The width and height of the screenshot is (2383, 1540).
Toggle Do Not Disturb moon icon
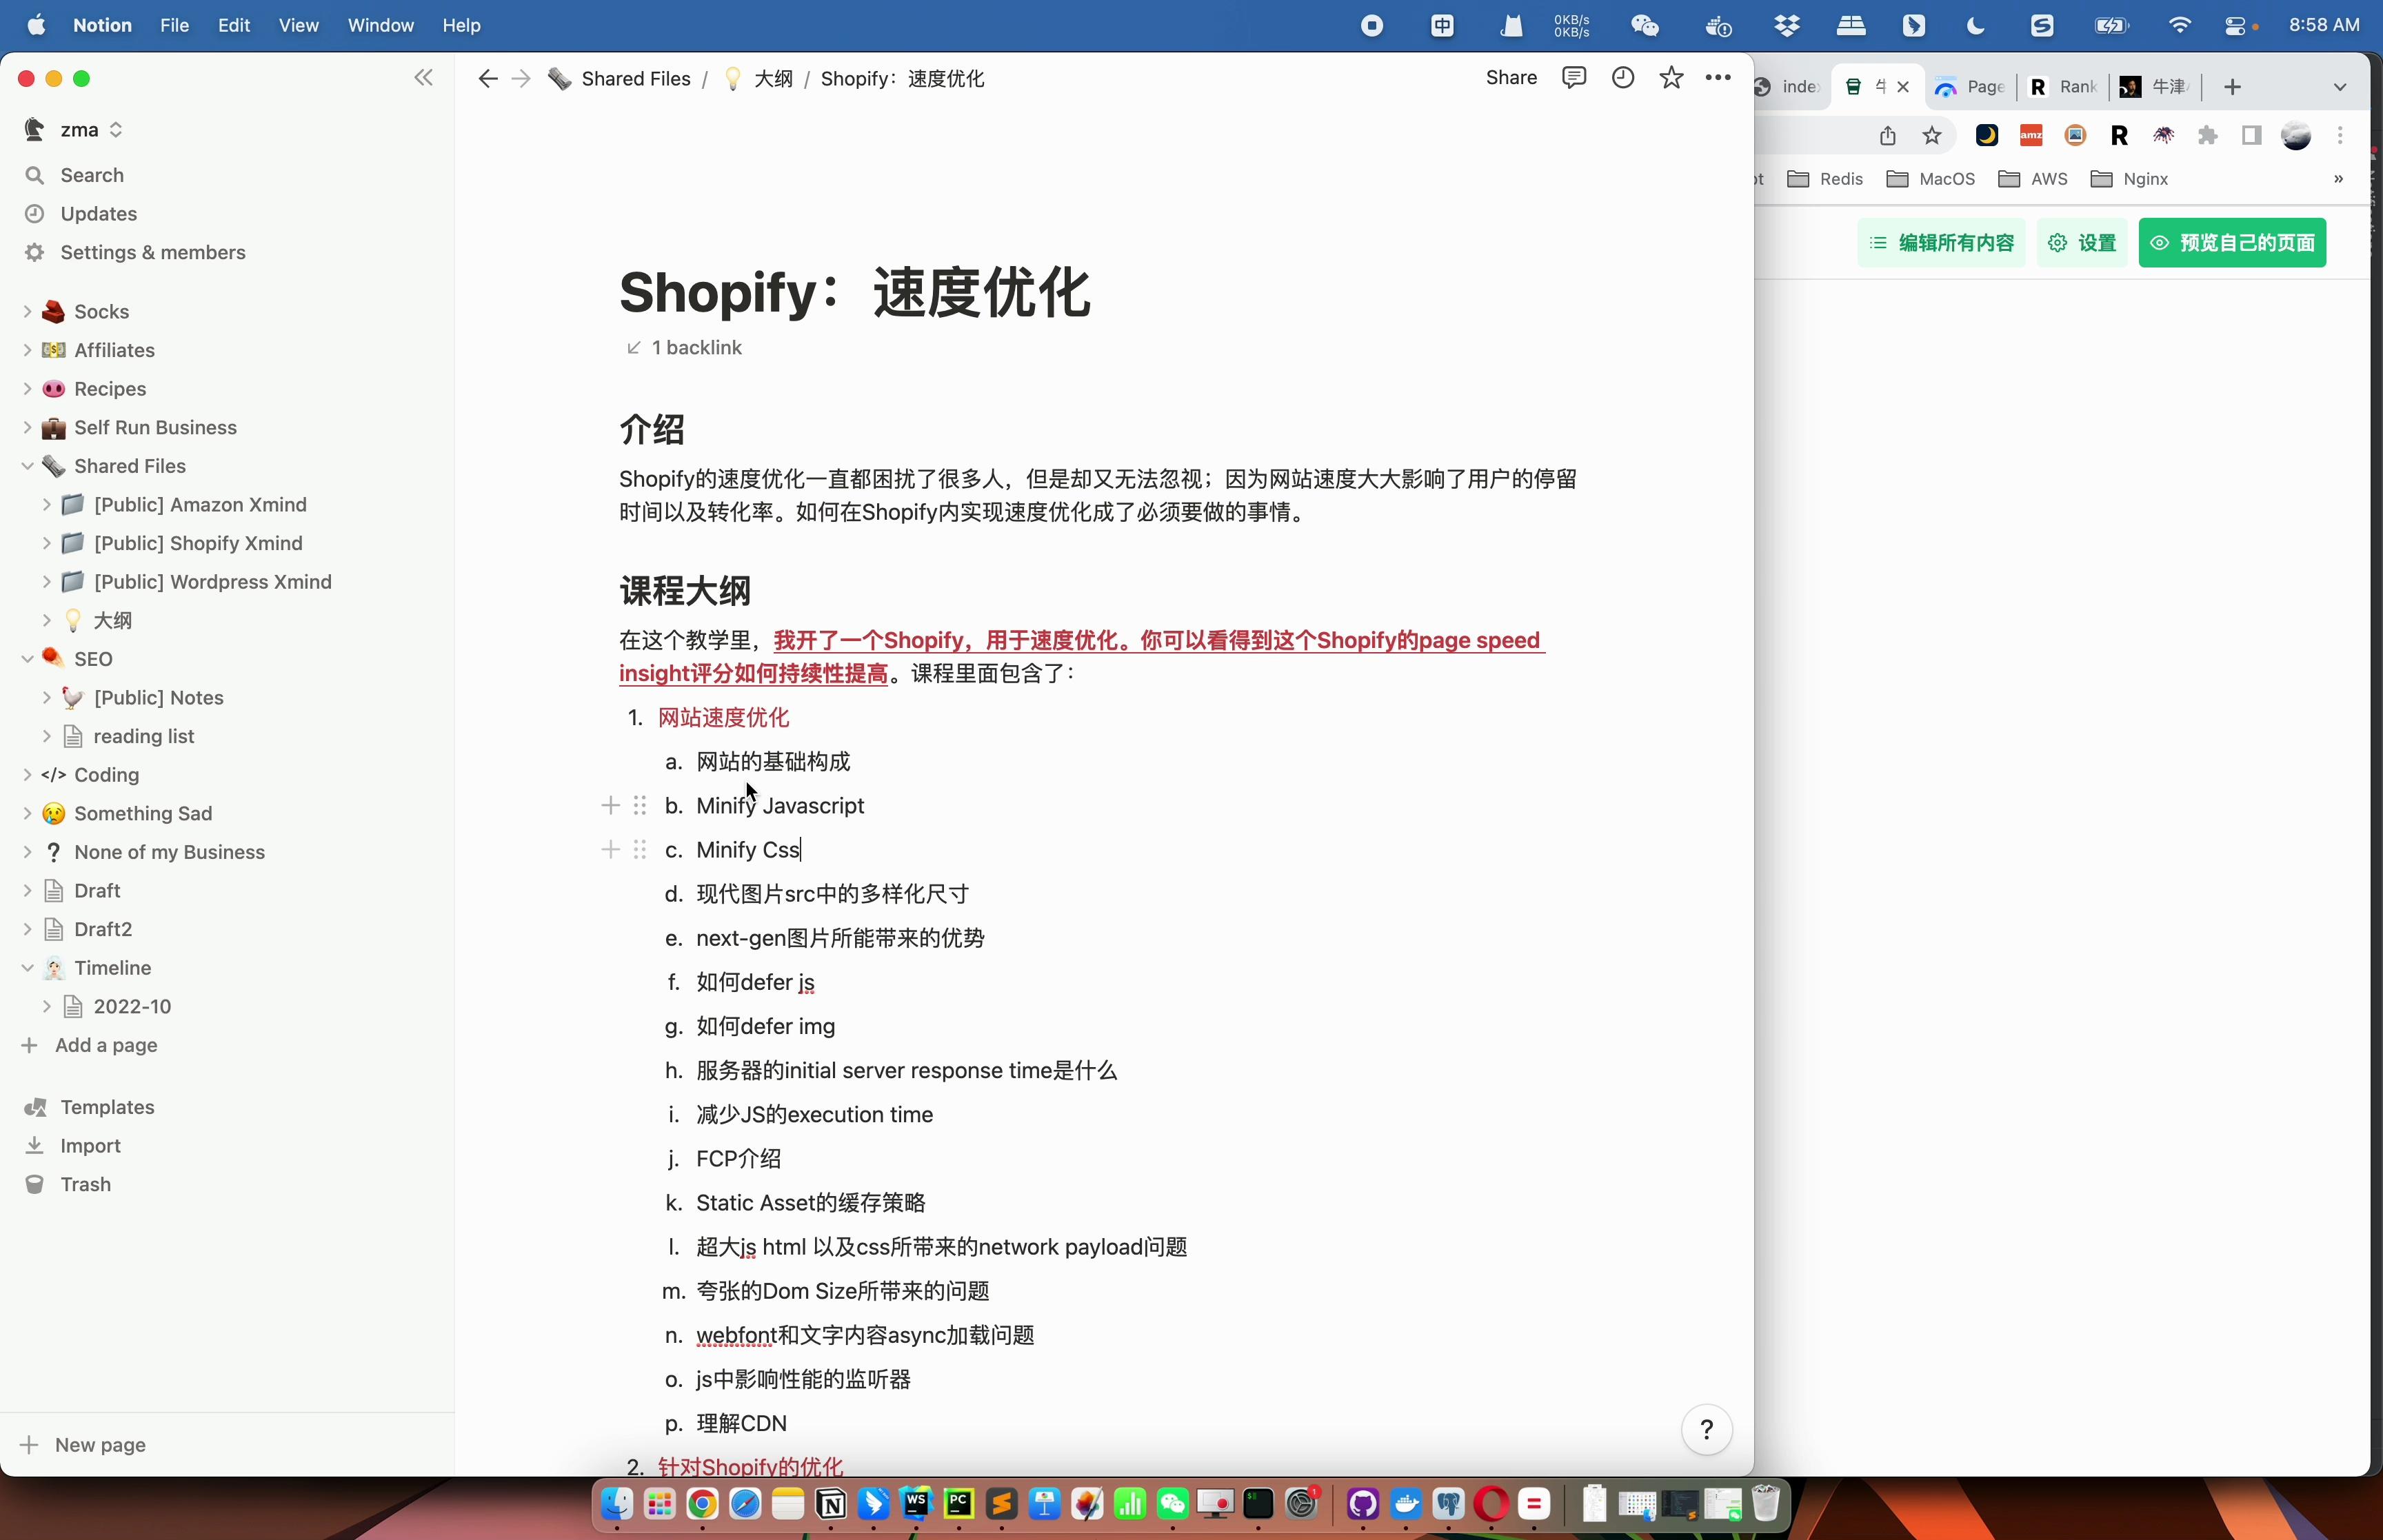[1975, 25]
